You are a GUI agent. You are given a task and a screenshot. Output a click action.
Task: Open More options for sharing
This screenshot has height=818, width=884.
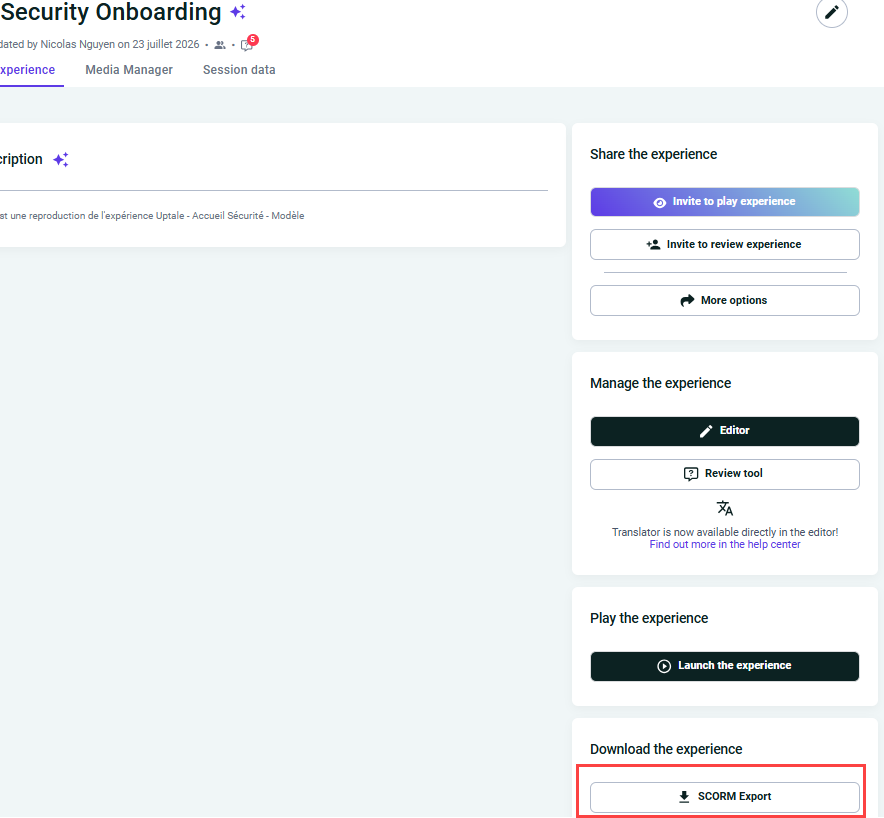724,300
